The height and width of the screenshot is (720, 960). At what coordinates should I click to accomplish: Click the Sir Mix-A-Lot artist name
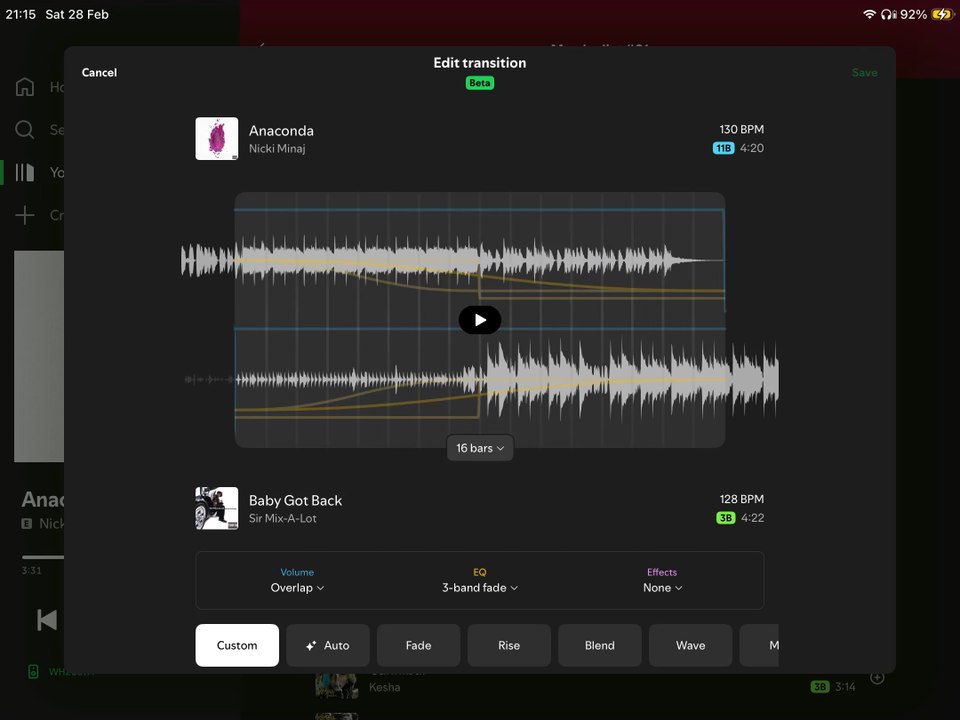(282, 518)
